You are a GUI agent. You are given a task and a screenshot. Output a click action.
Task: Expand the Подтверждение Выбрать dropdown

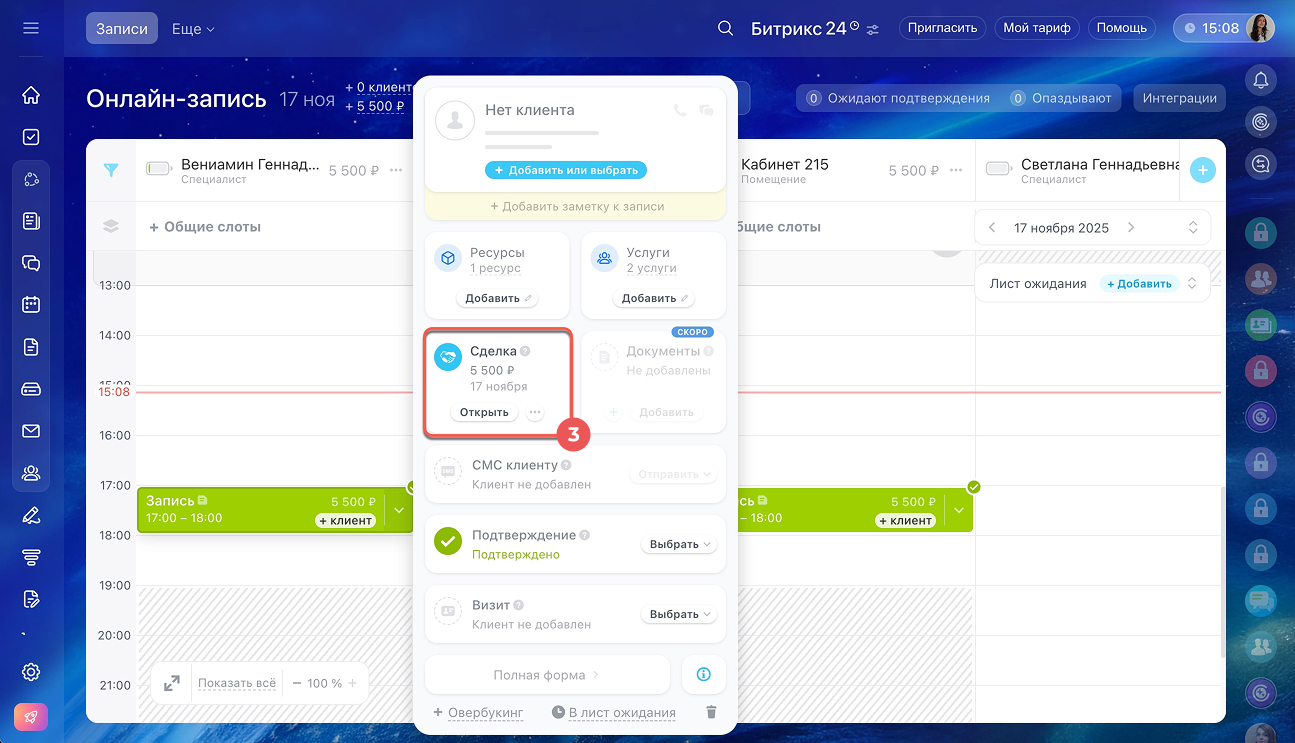679,544
